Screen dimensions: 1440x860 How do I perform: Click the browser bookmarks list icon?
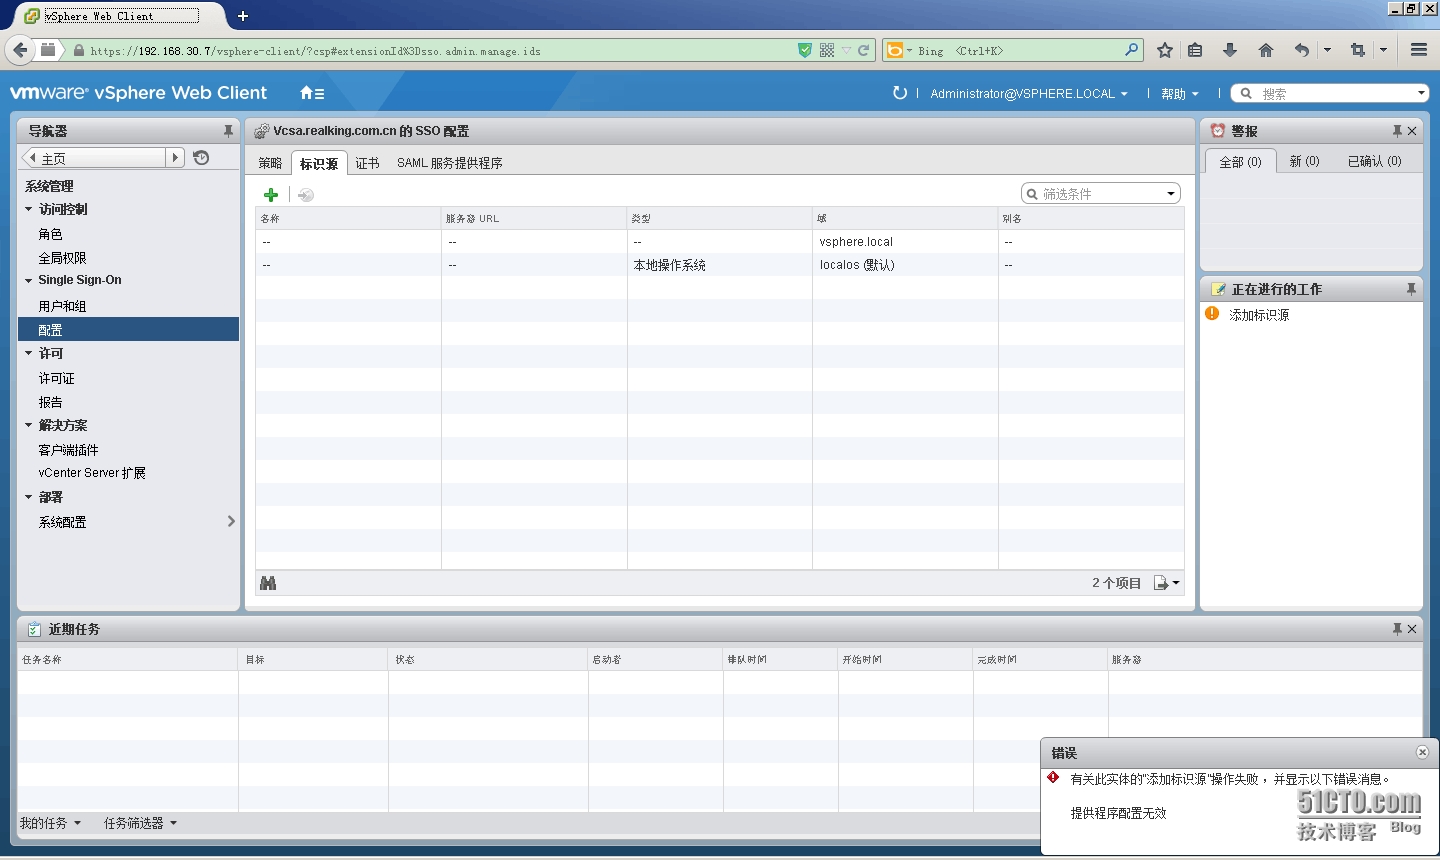[1195, 50]
